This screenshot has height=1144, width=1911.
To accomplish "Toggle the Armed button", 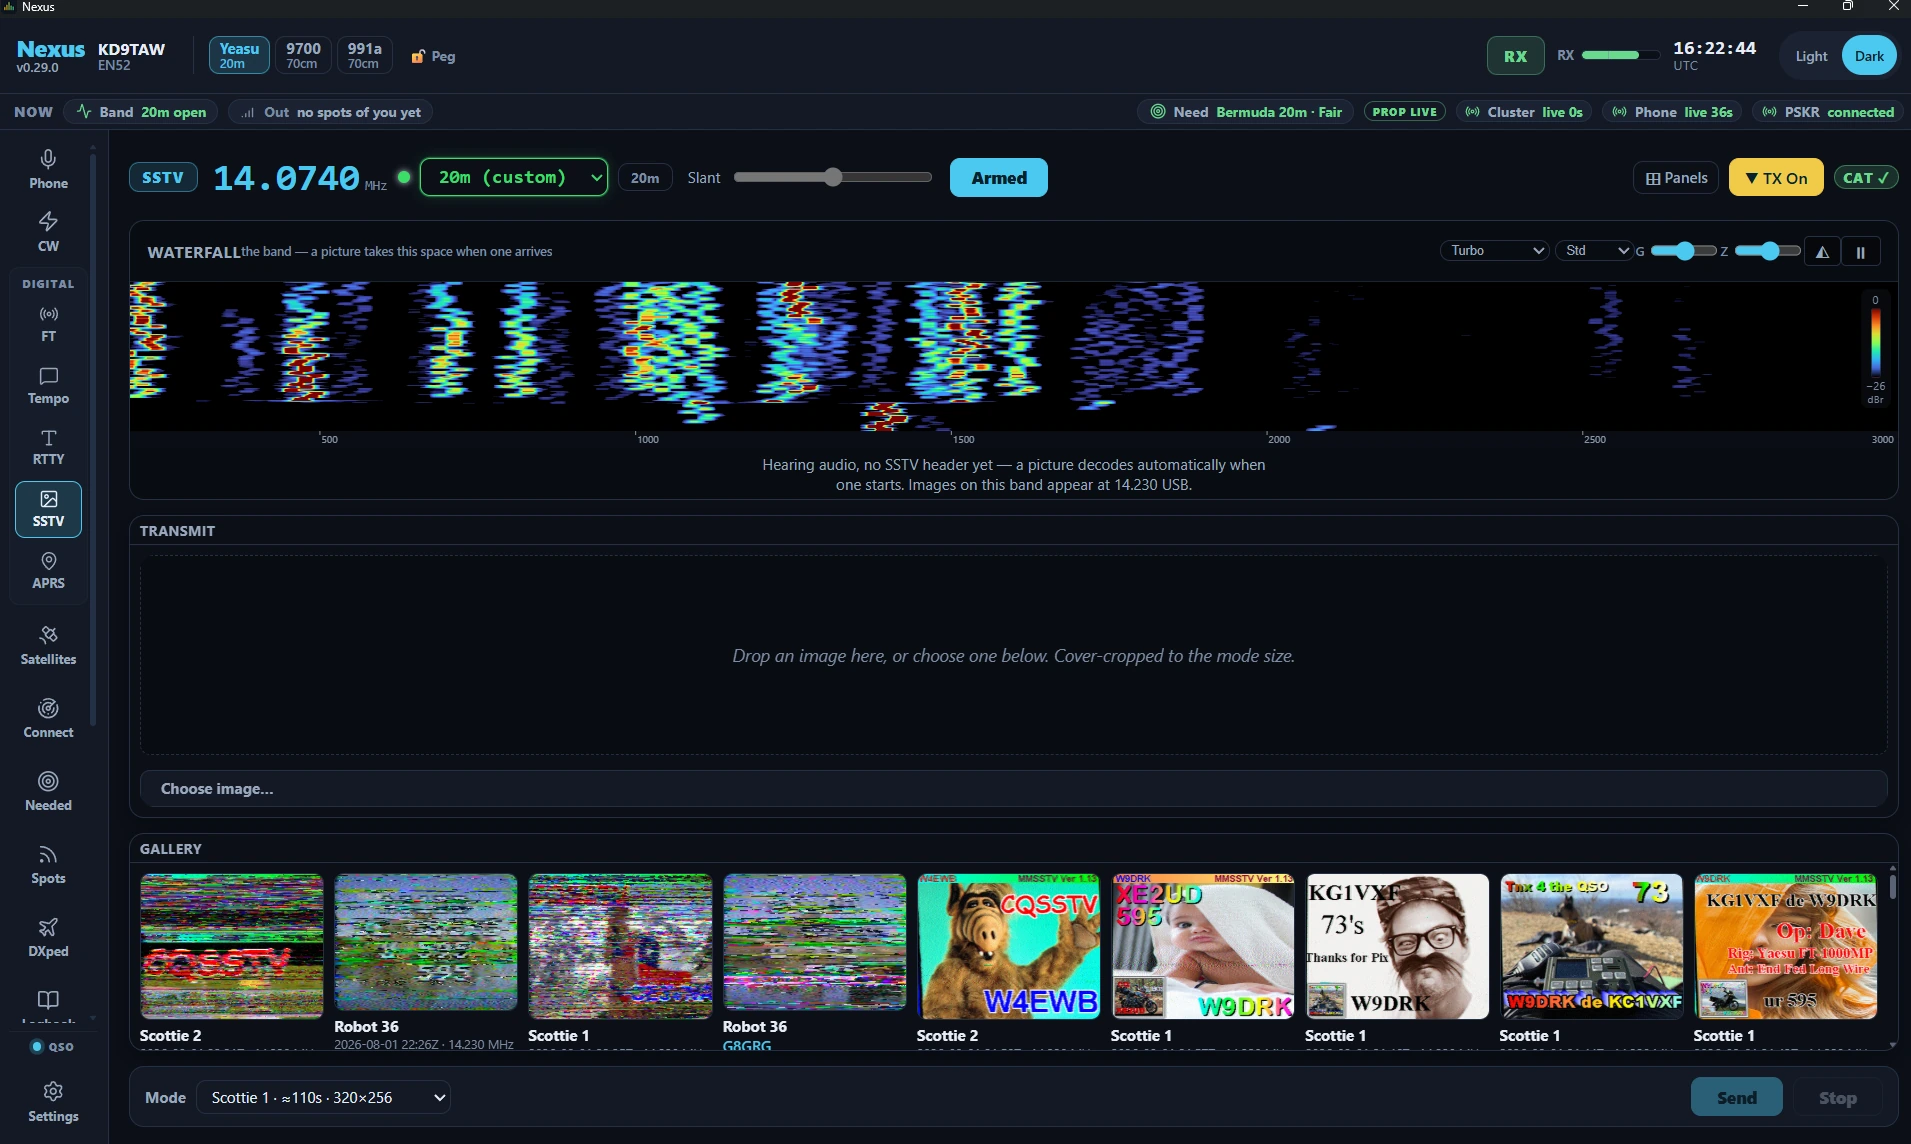I will [x=998, y=178].
